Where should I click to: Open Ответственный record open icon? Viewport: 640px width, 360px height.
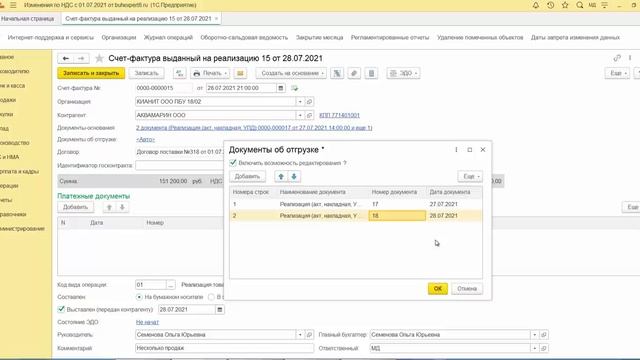point(544,348)
